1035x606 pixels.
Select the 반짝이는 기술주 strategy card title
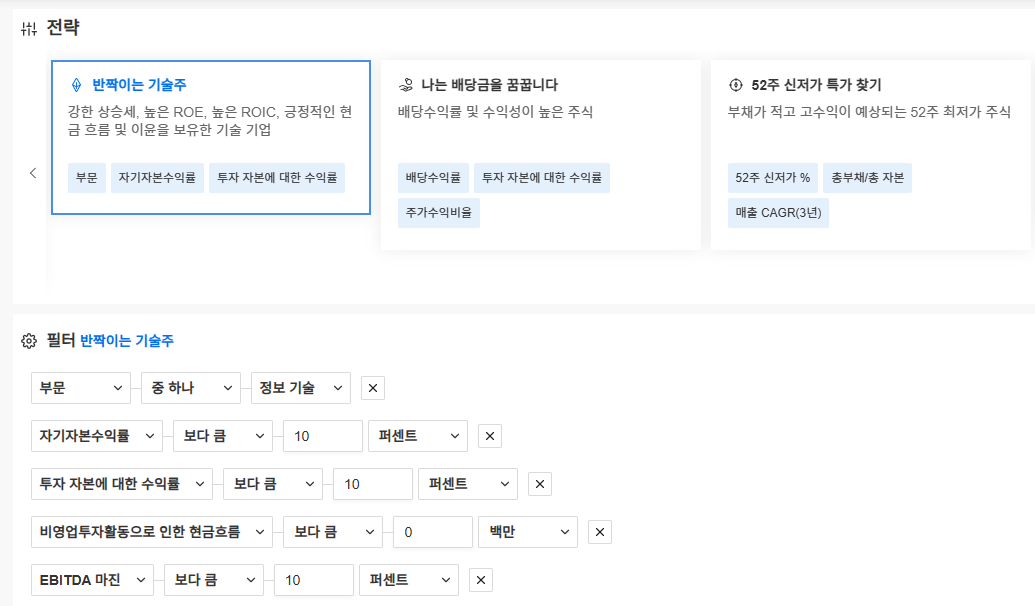point(139,84)
